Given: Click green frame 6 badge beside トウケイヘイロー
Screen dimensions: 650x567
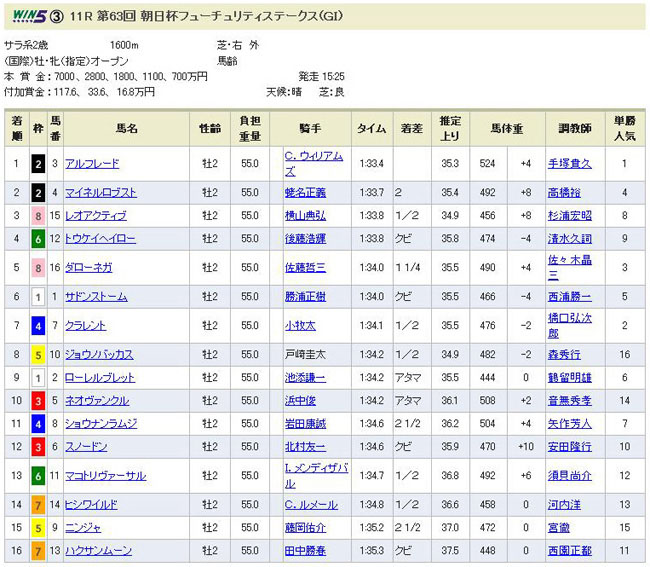Looking at the screenshot, I should click(x=37, y=239).
